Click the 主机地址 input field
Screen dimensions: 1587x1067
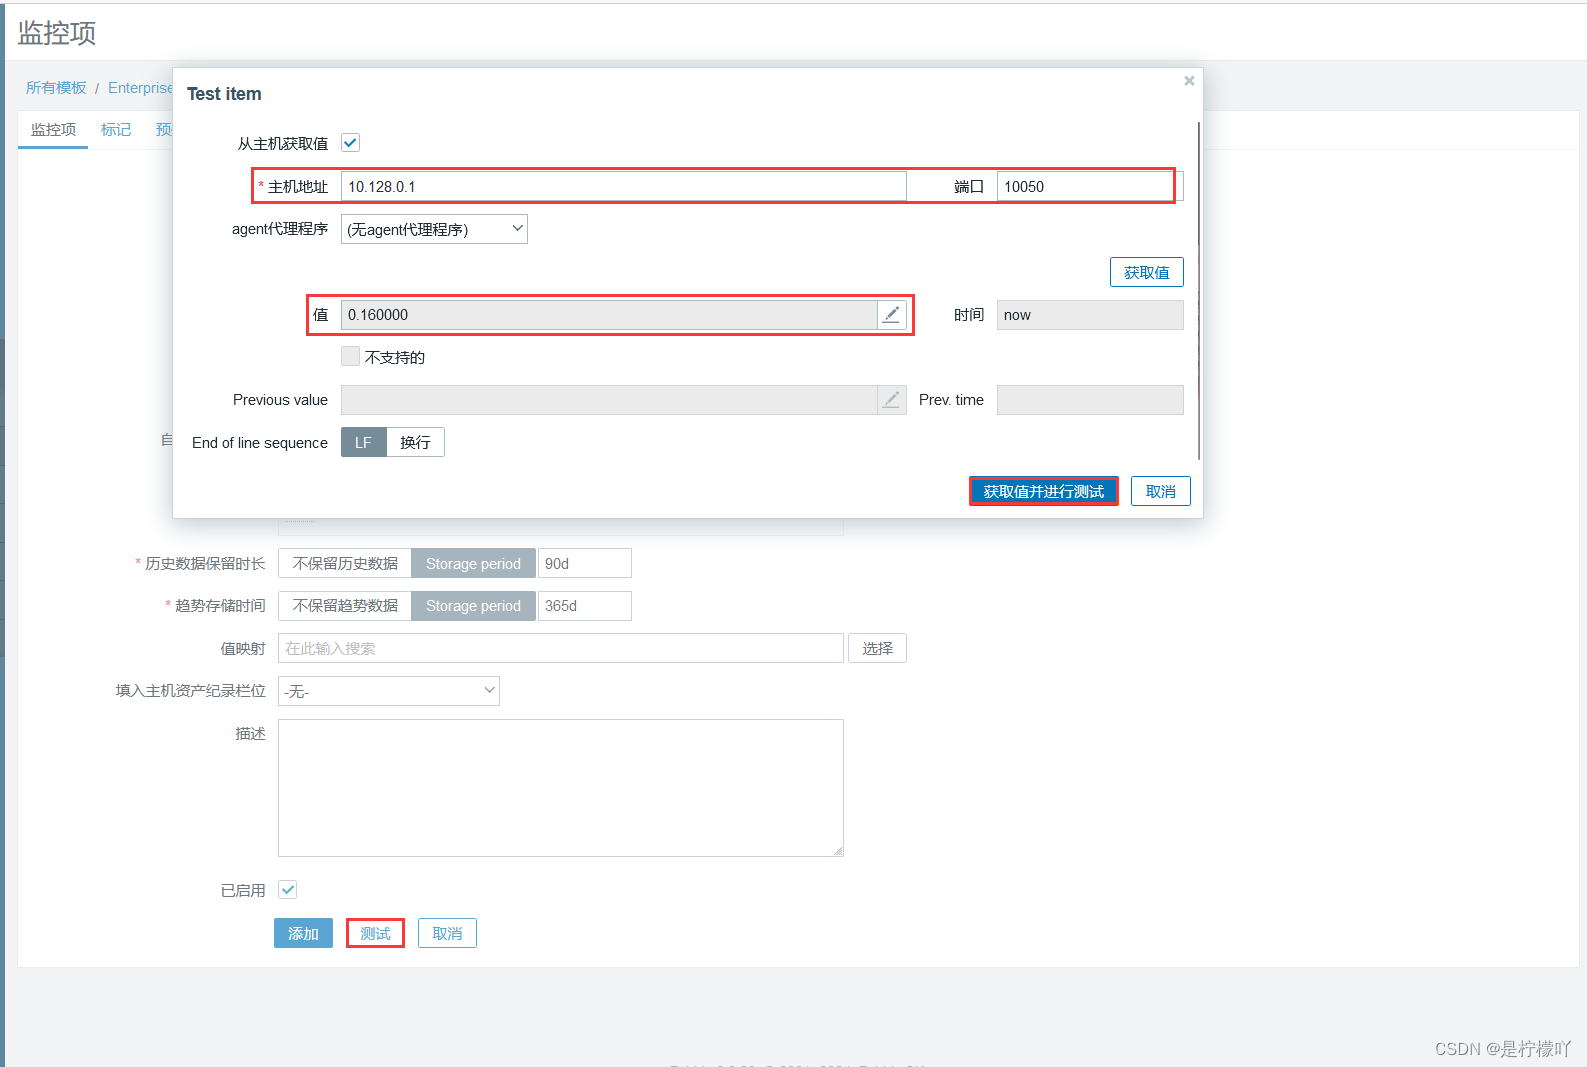(624, 187)
